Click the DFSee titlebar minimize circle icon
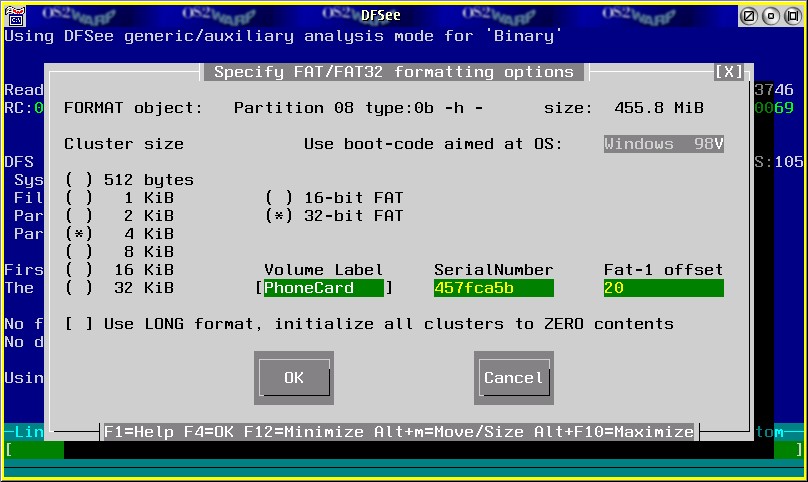808x482 pixels. coord(771,16)
